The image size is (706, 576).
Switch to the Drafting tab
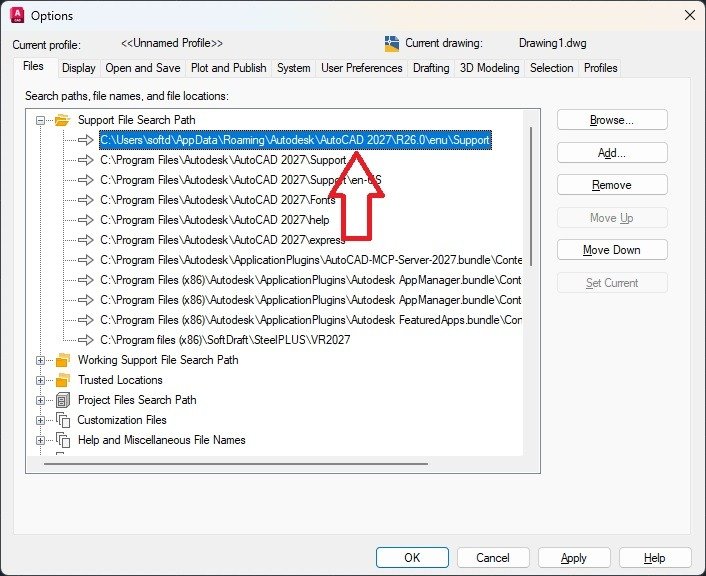431,68
